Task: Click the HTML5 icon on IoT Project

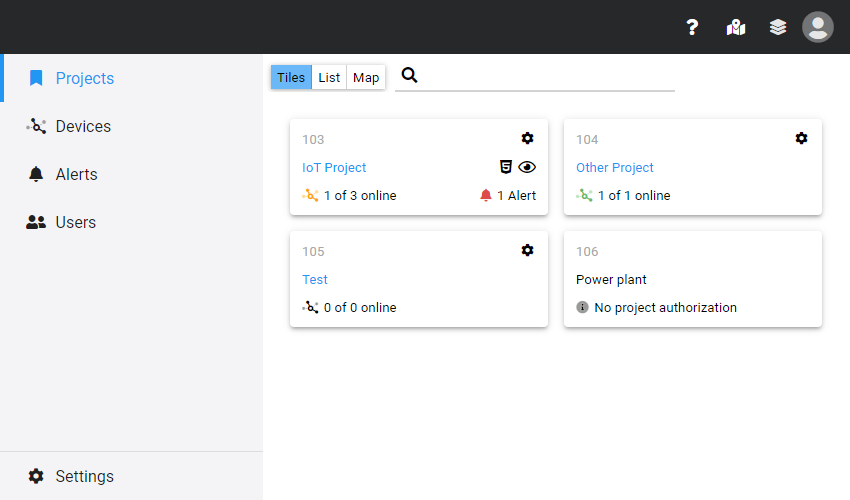Action: click(x=506, y=167)
